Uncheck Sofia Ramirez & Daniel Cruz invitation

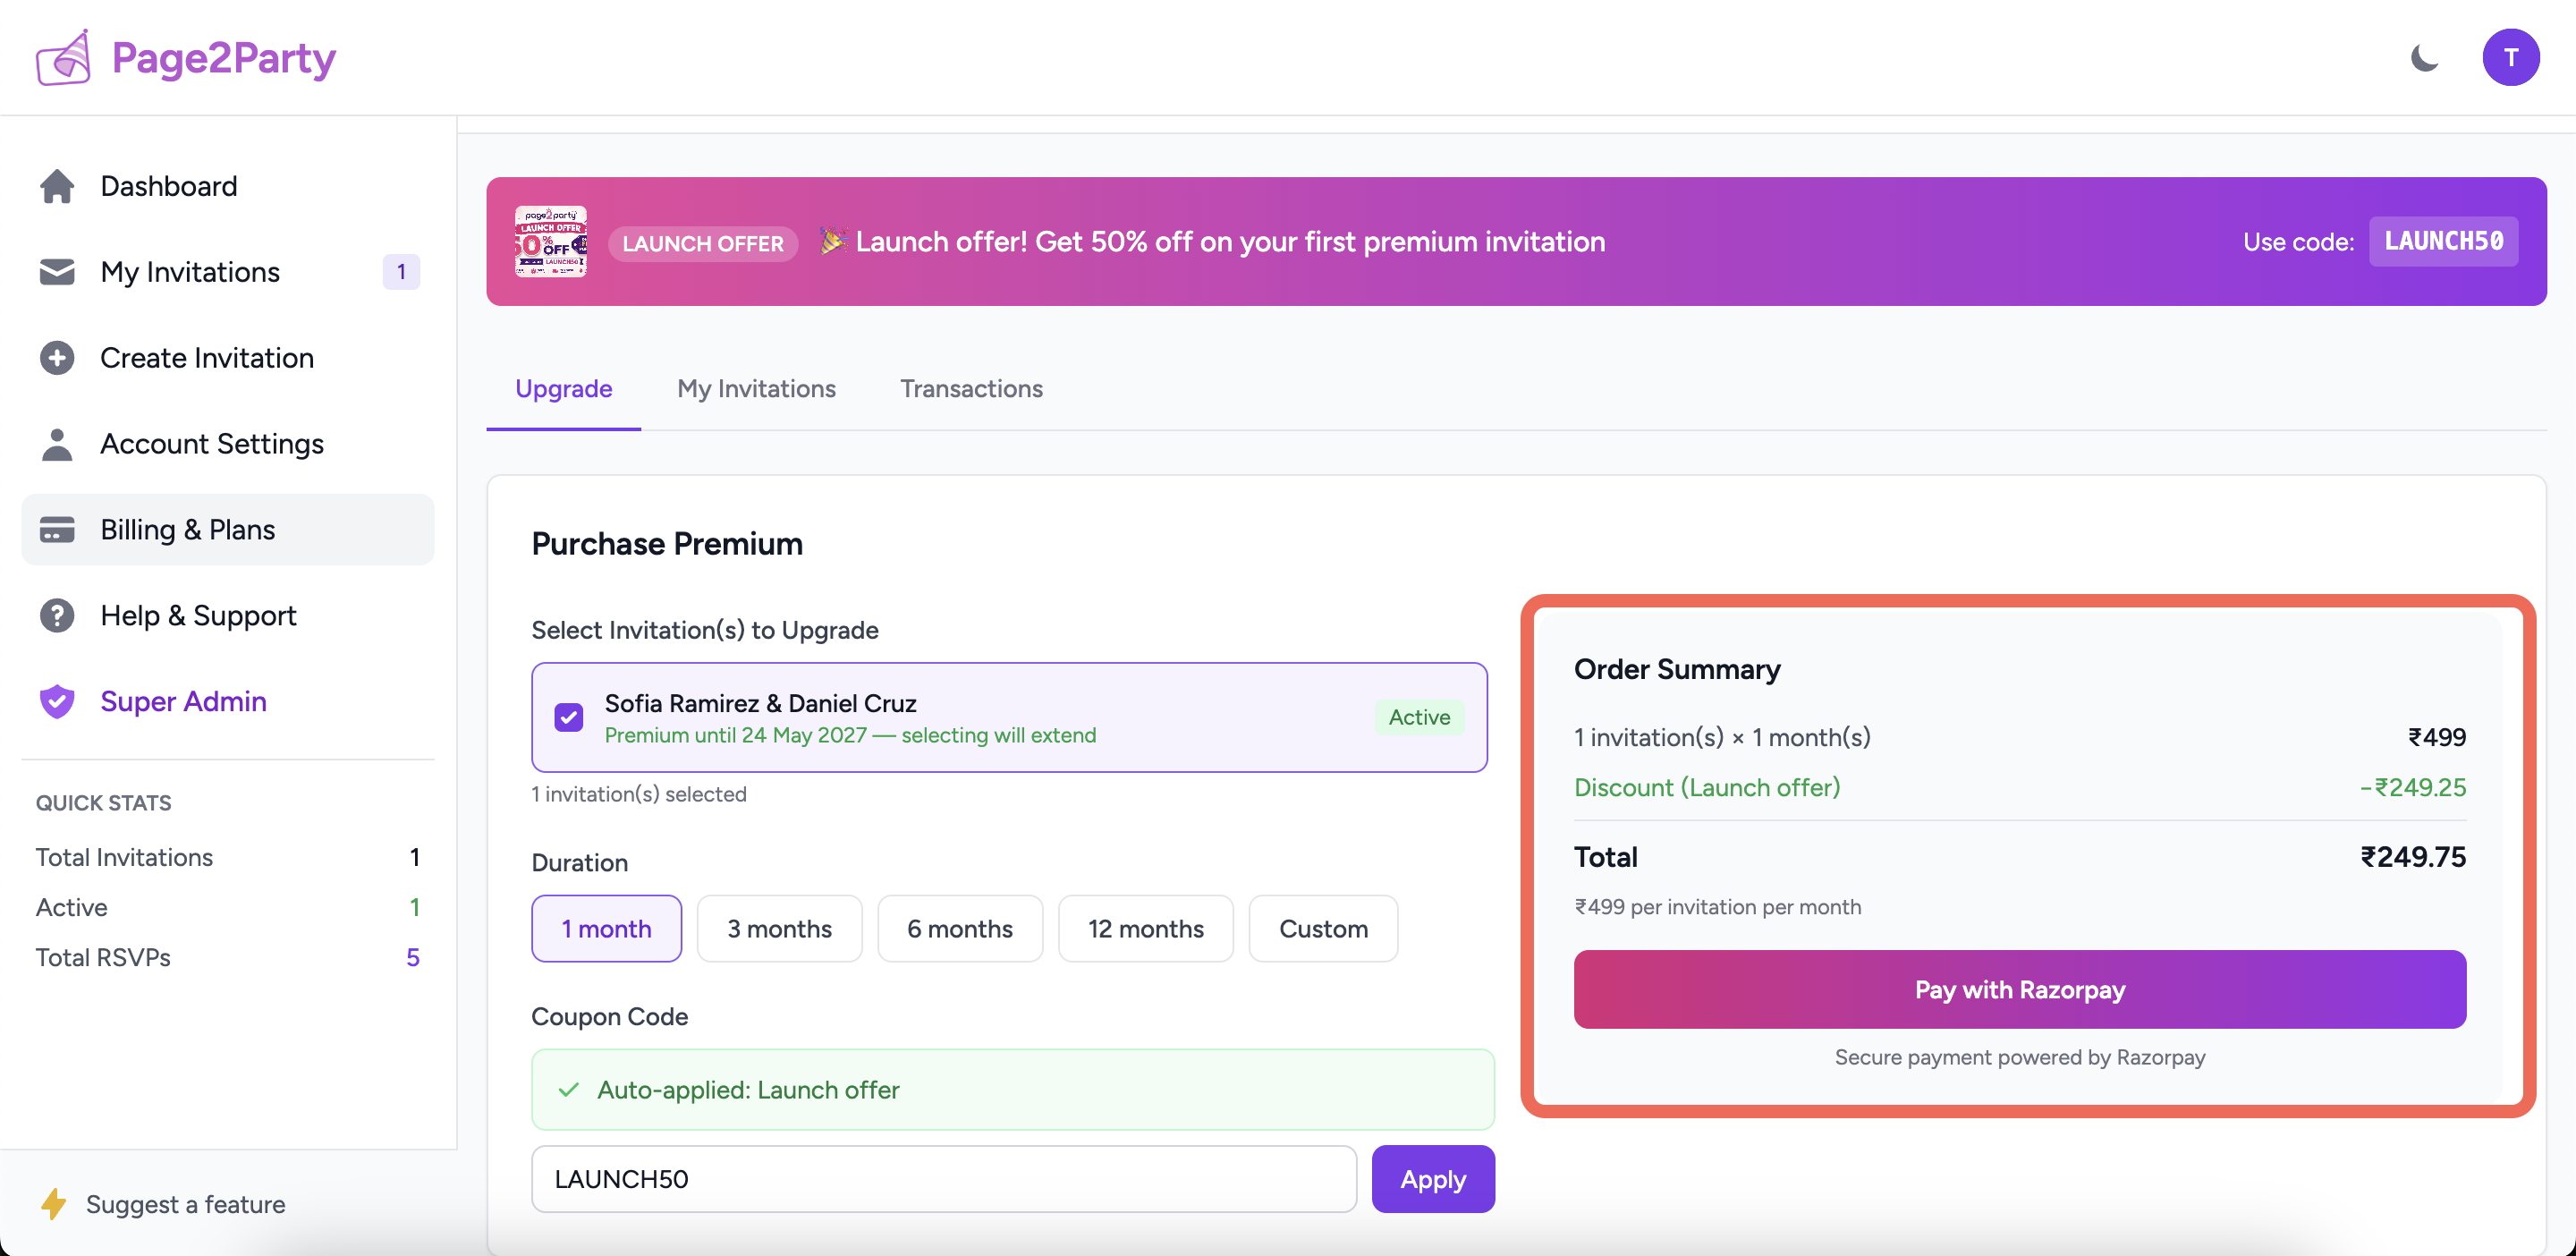pyautogui.click(x=569, y=717)
